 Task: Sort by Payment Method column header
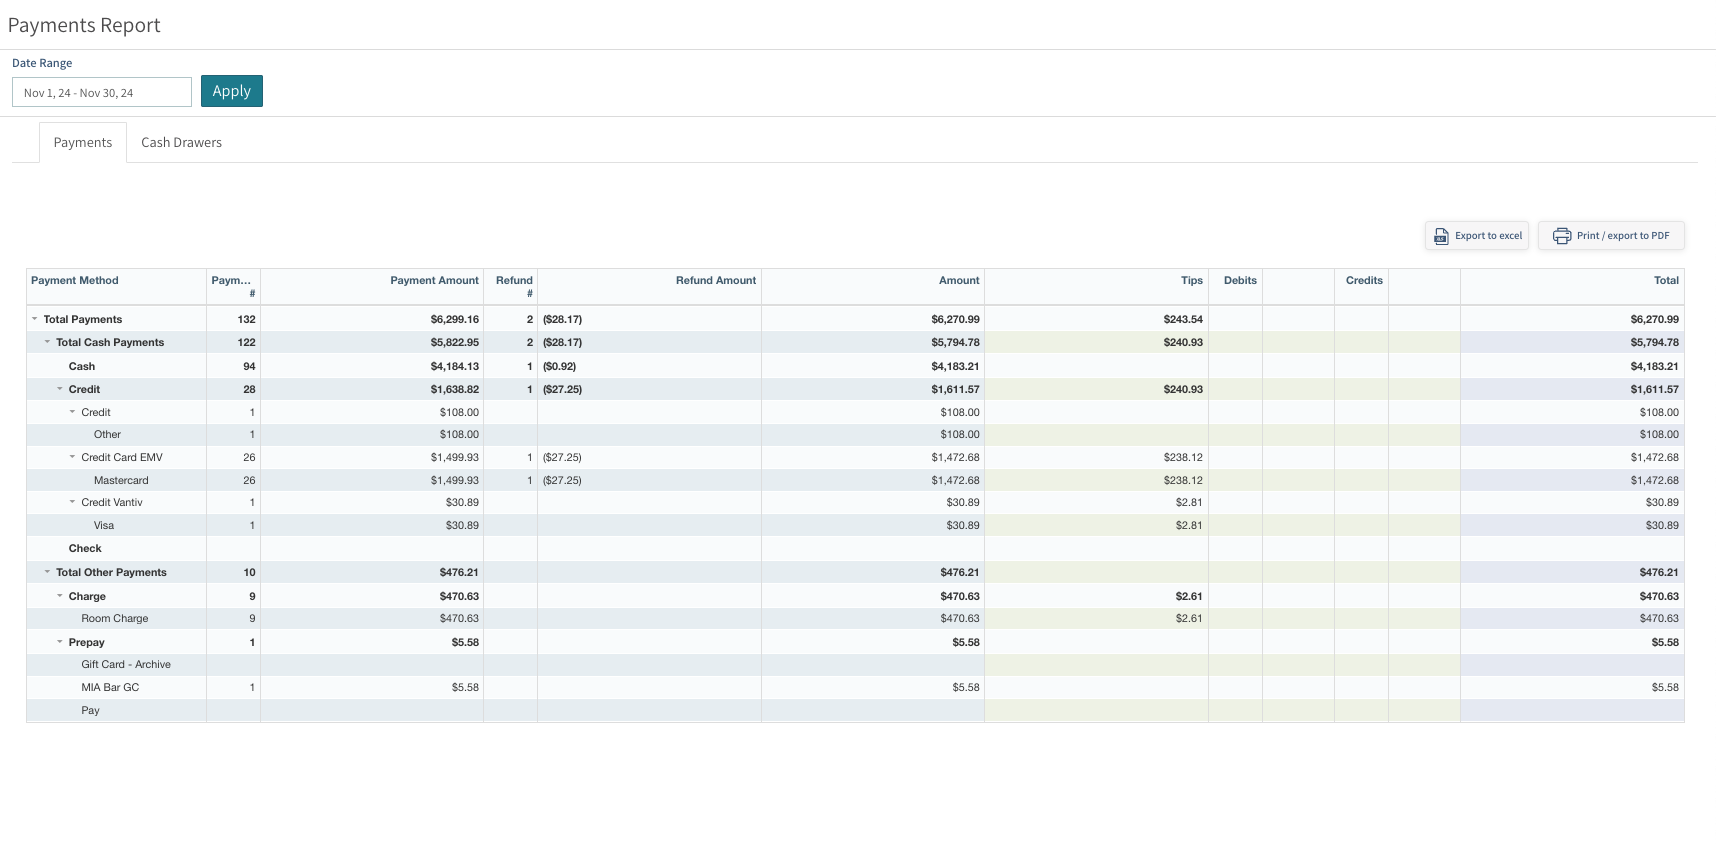pyautogui.click(x=75, y=281)
